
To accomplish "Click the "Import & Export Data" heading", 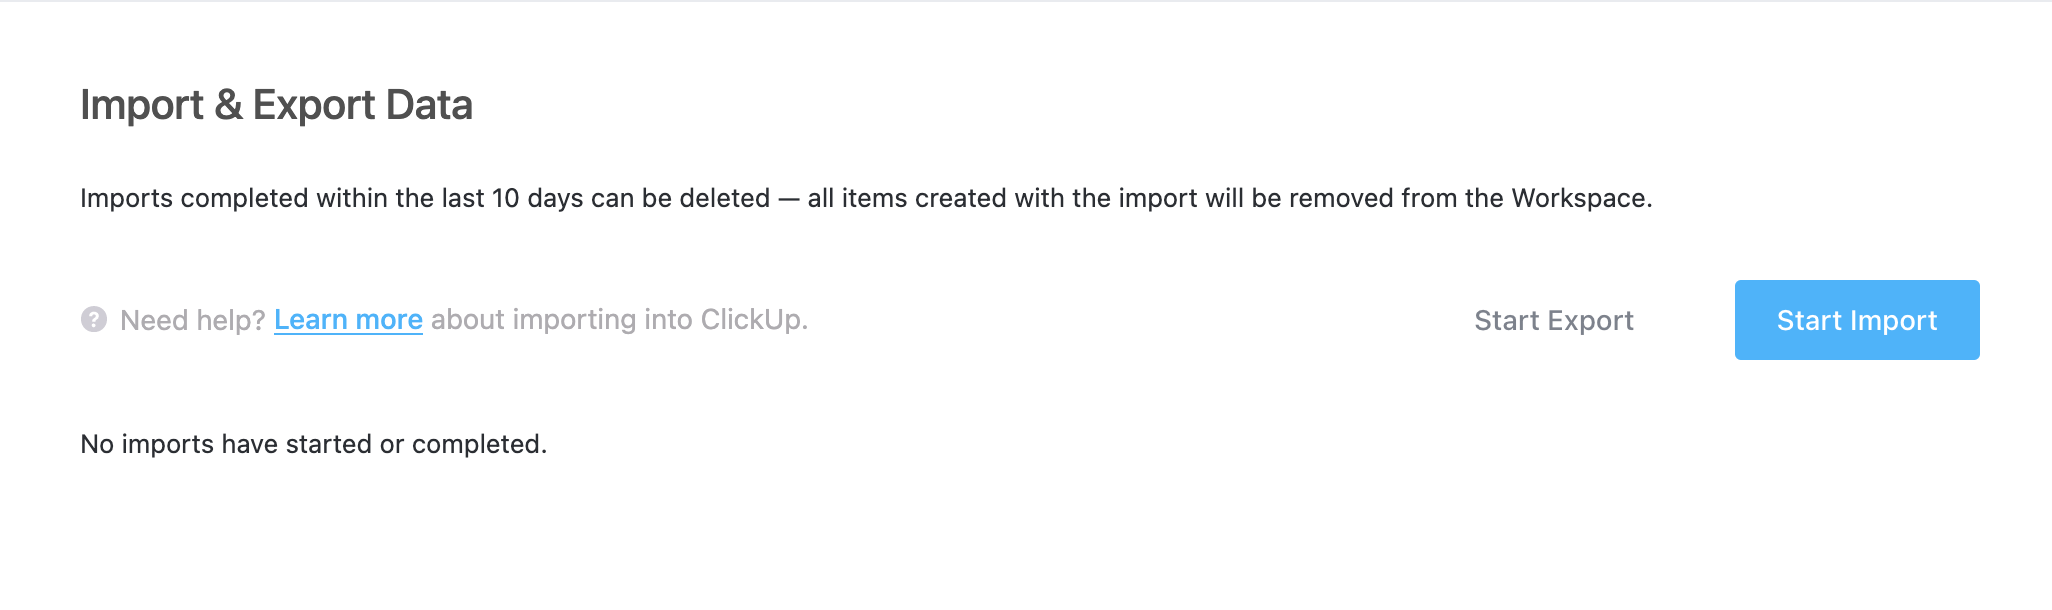I will click(x=276, y=105).
